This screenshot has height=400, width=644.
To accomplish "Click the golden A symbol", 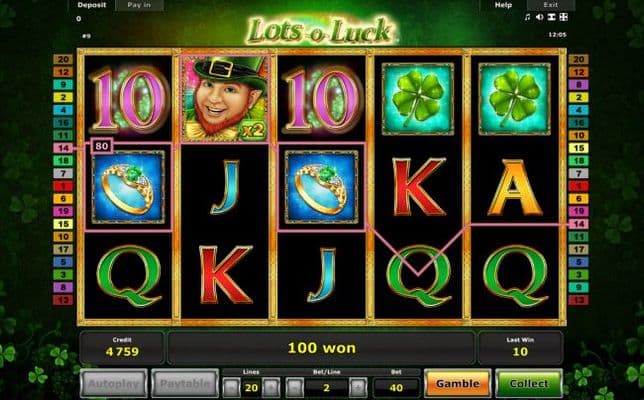I will (515, 188).
